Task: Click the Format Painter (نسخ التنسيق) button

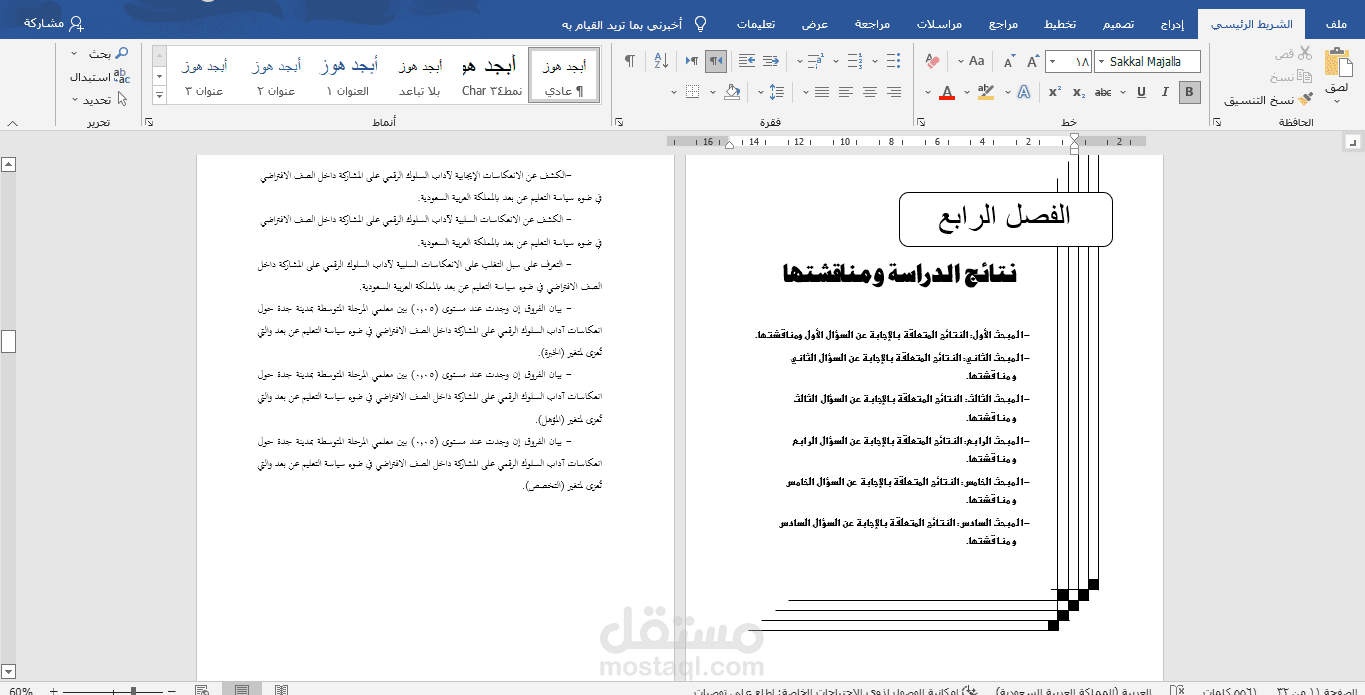Action: 1268,100
